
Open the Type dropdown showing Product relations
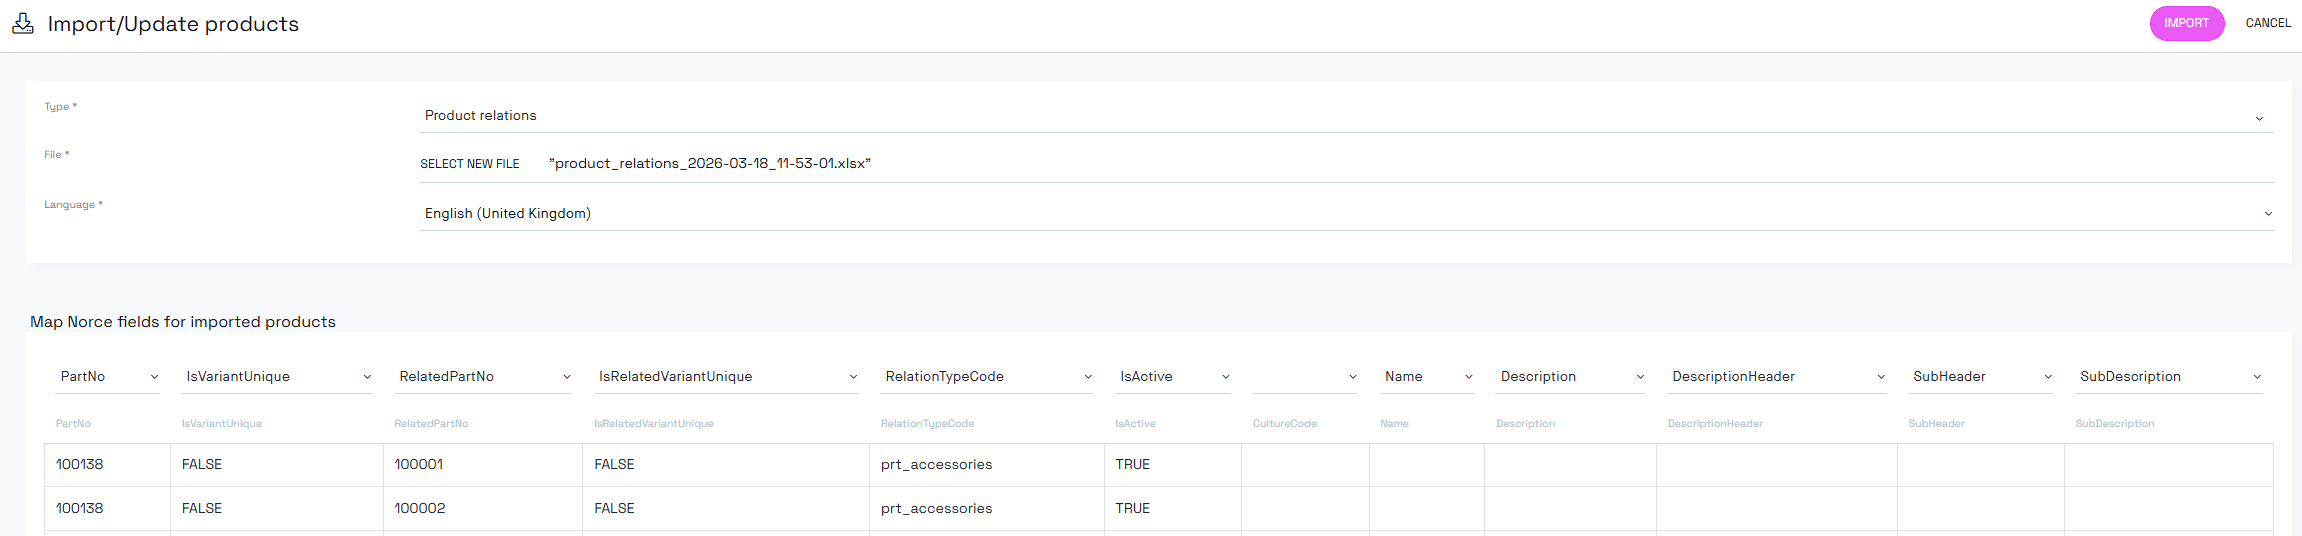pyautogui.click(x=1345, y=116)
